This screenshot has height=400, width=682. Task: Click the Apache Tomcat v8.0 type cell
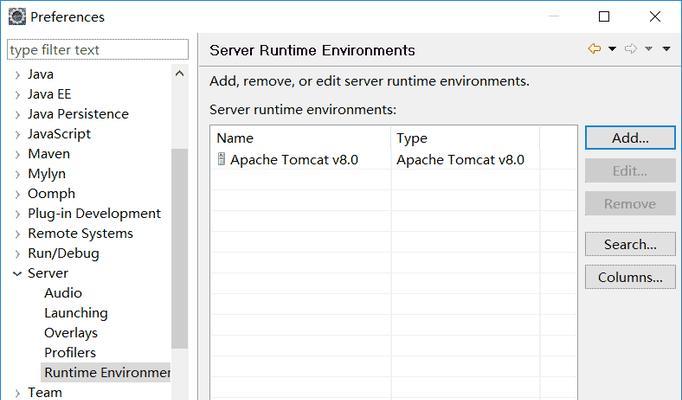pos(460,160)
